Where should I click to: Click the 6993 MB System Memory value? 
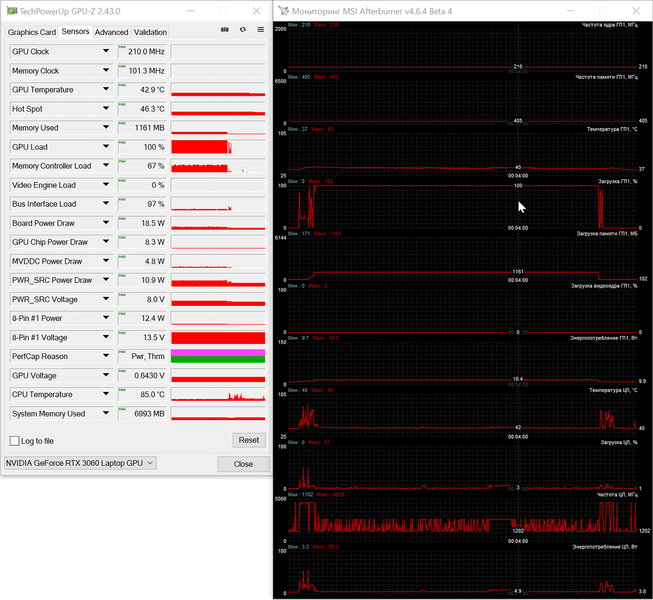142,413
